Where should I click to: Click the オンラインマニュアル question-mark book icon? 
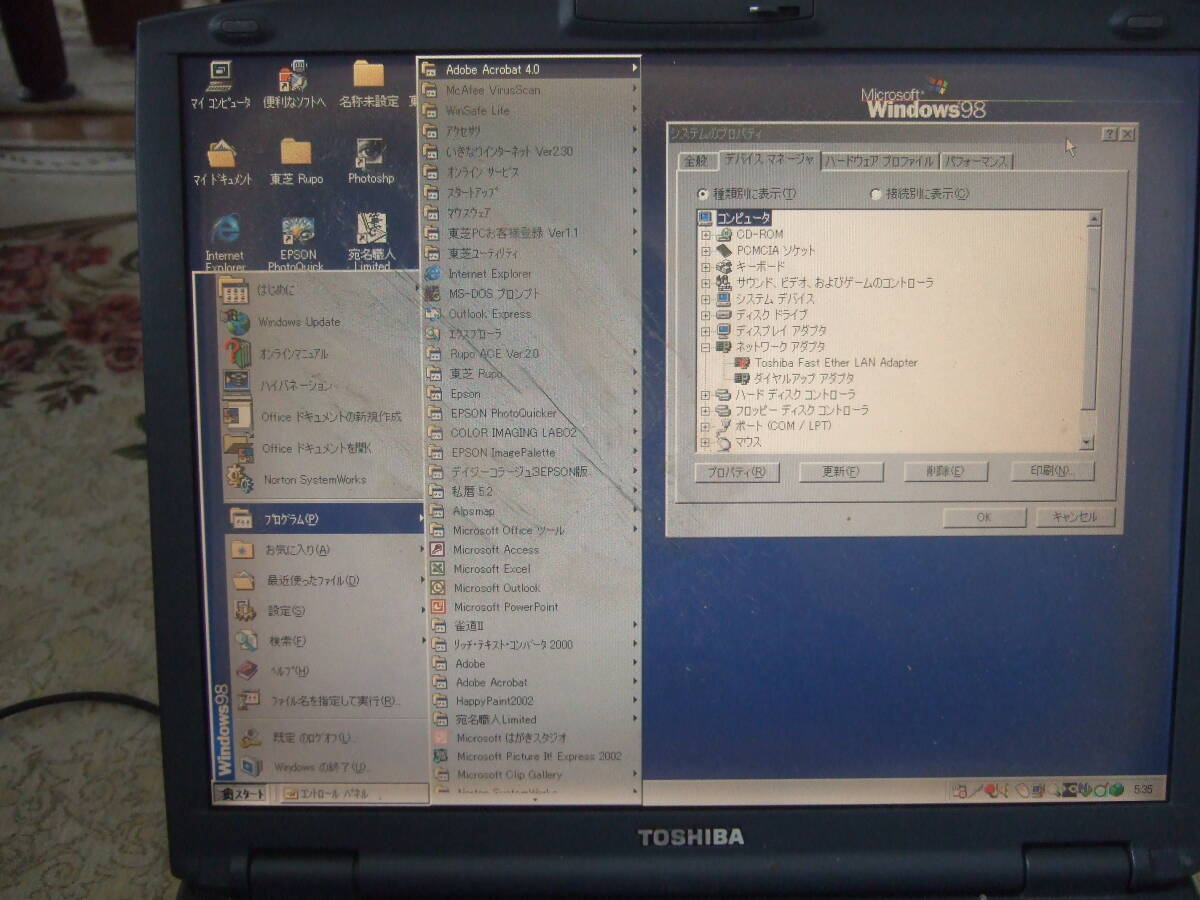point(237,353)
